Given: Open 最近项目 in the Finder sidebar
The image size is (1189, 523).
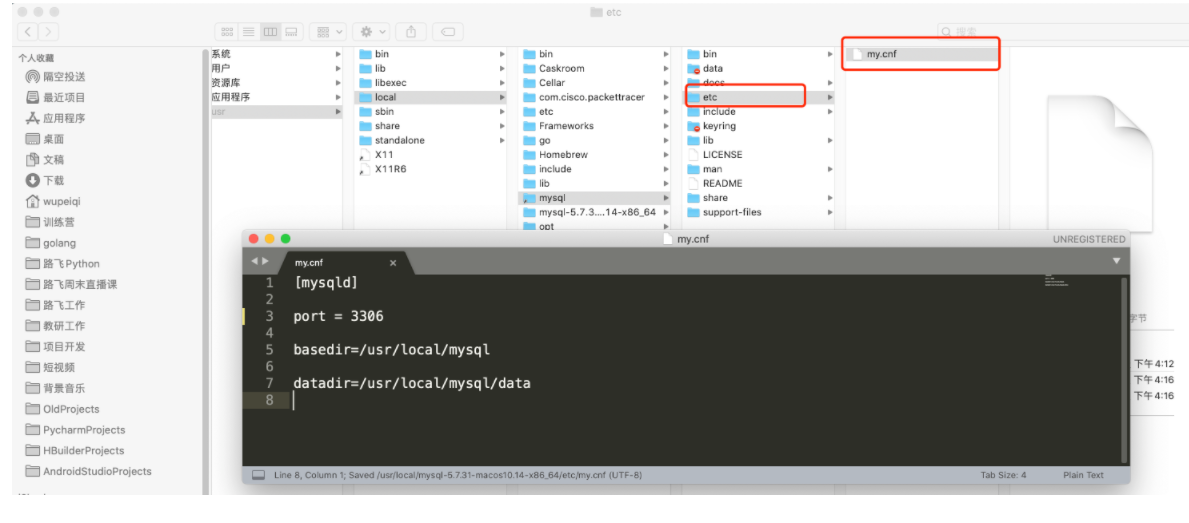Looking at the screenshot, I should point(55,97).
